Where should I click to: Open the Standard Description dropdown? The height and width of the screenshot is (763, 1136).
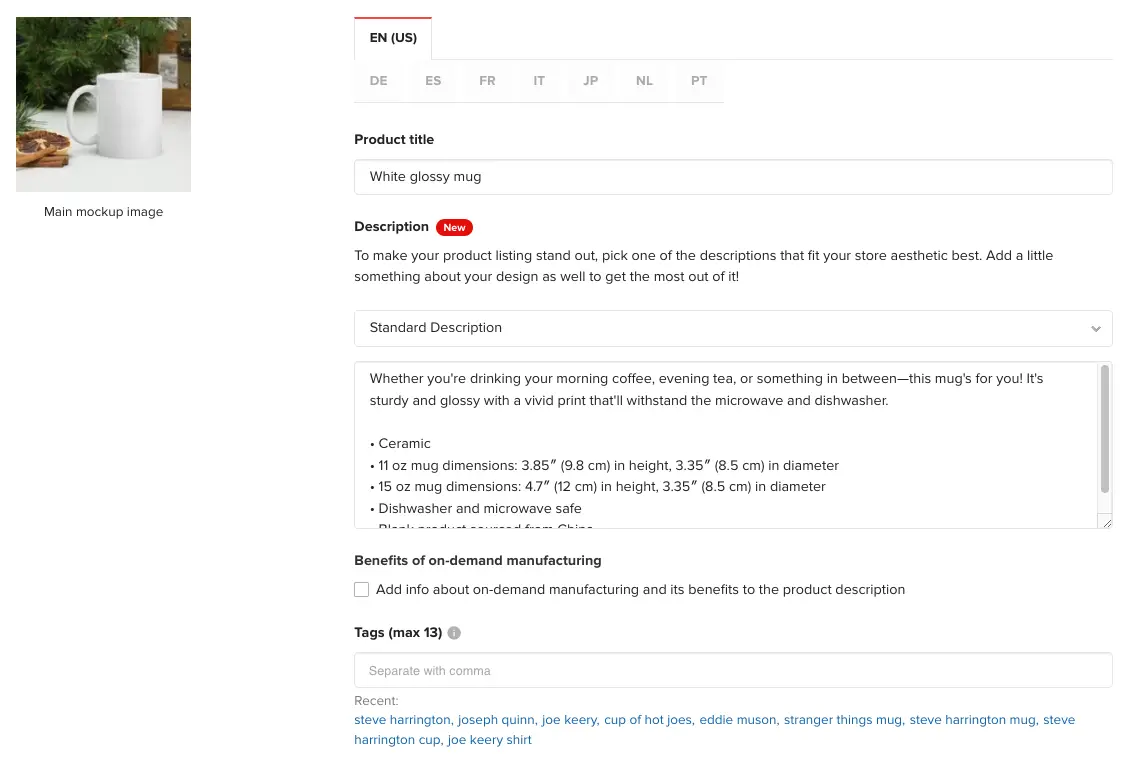click(x=732, y=328)
